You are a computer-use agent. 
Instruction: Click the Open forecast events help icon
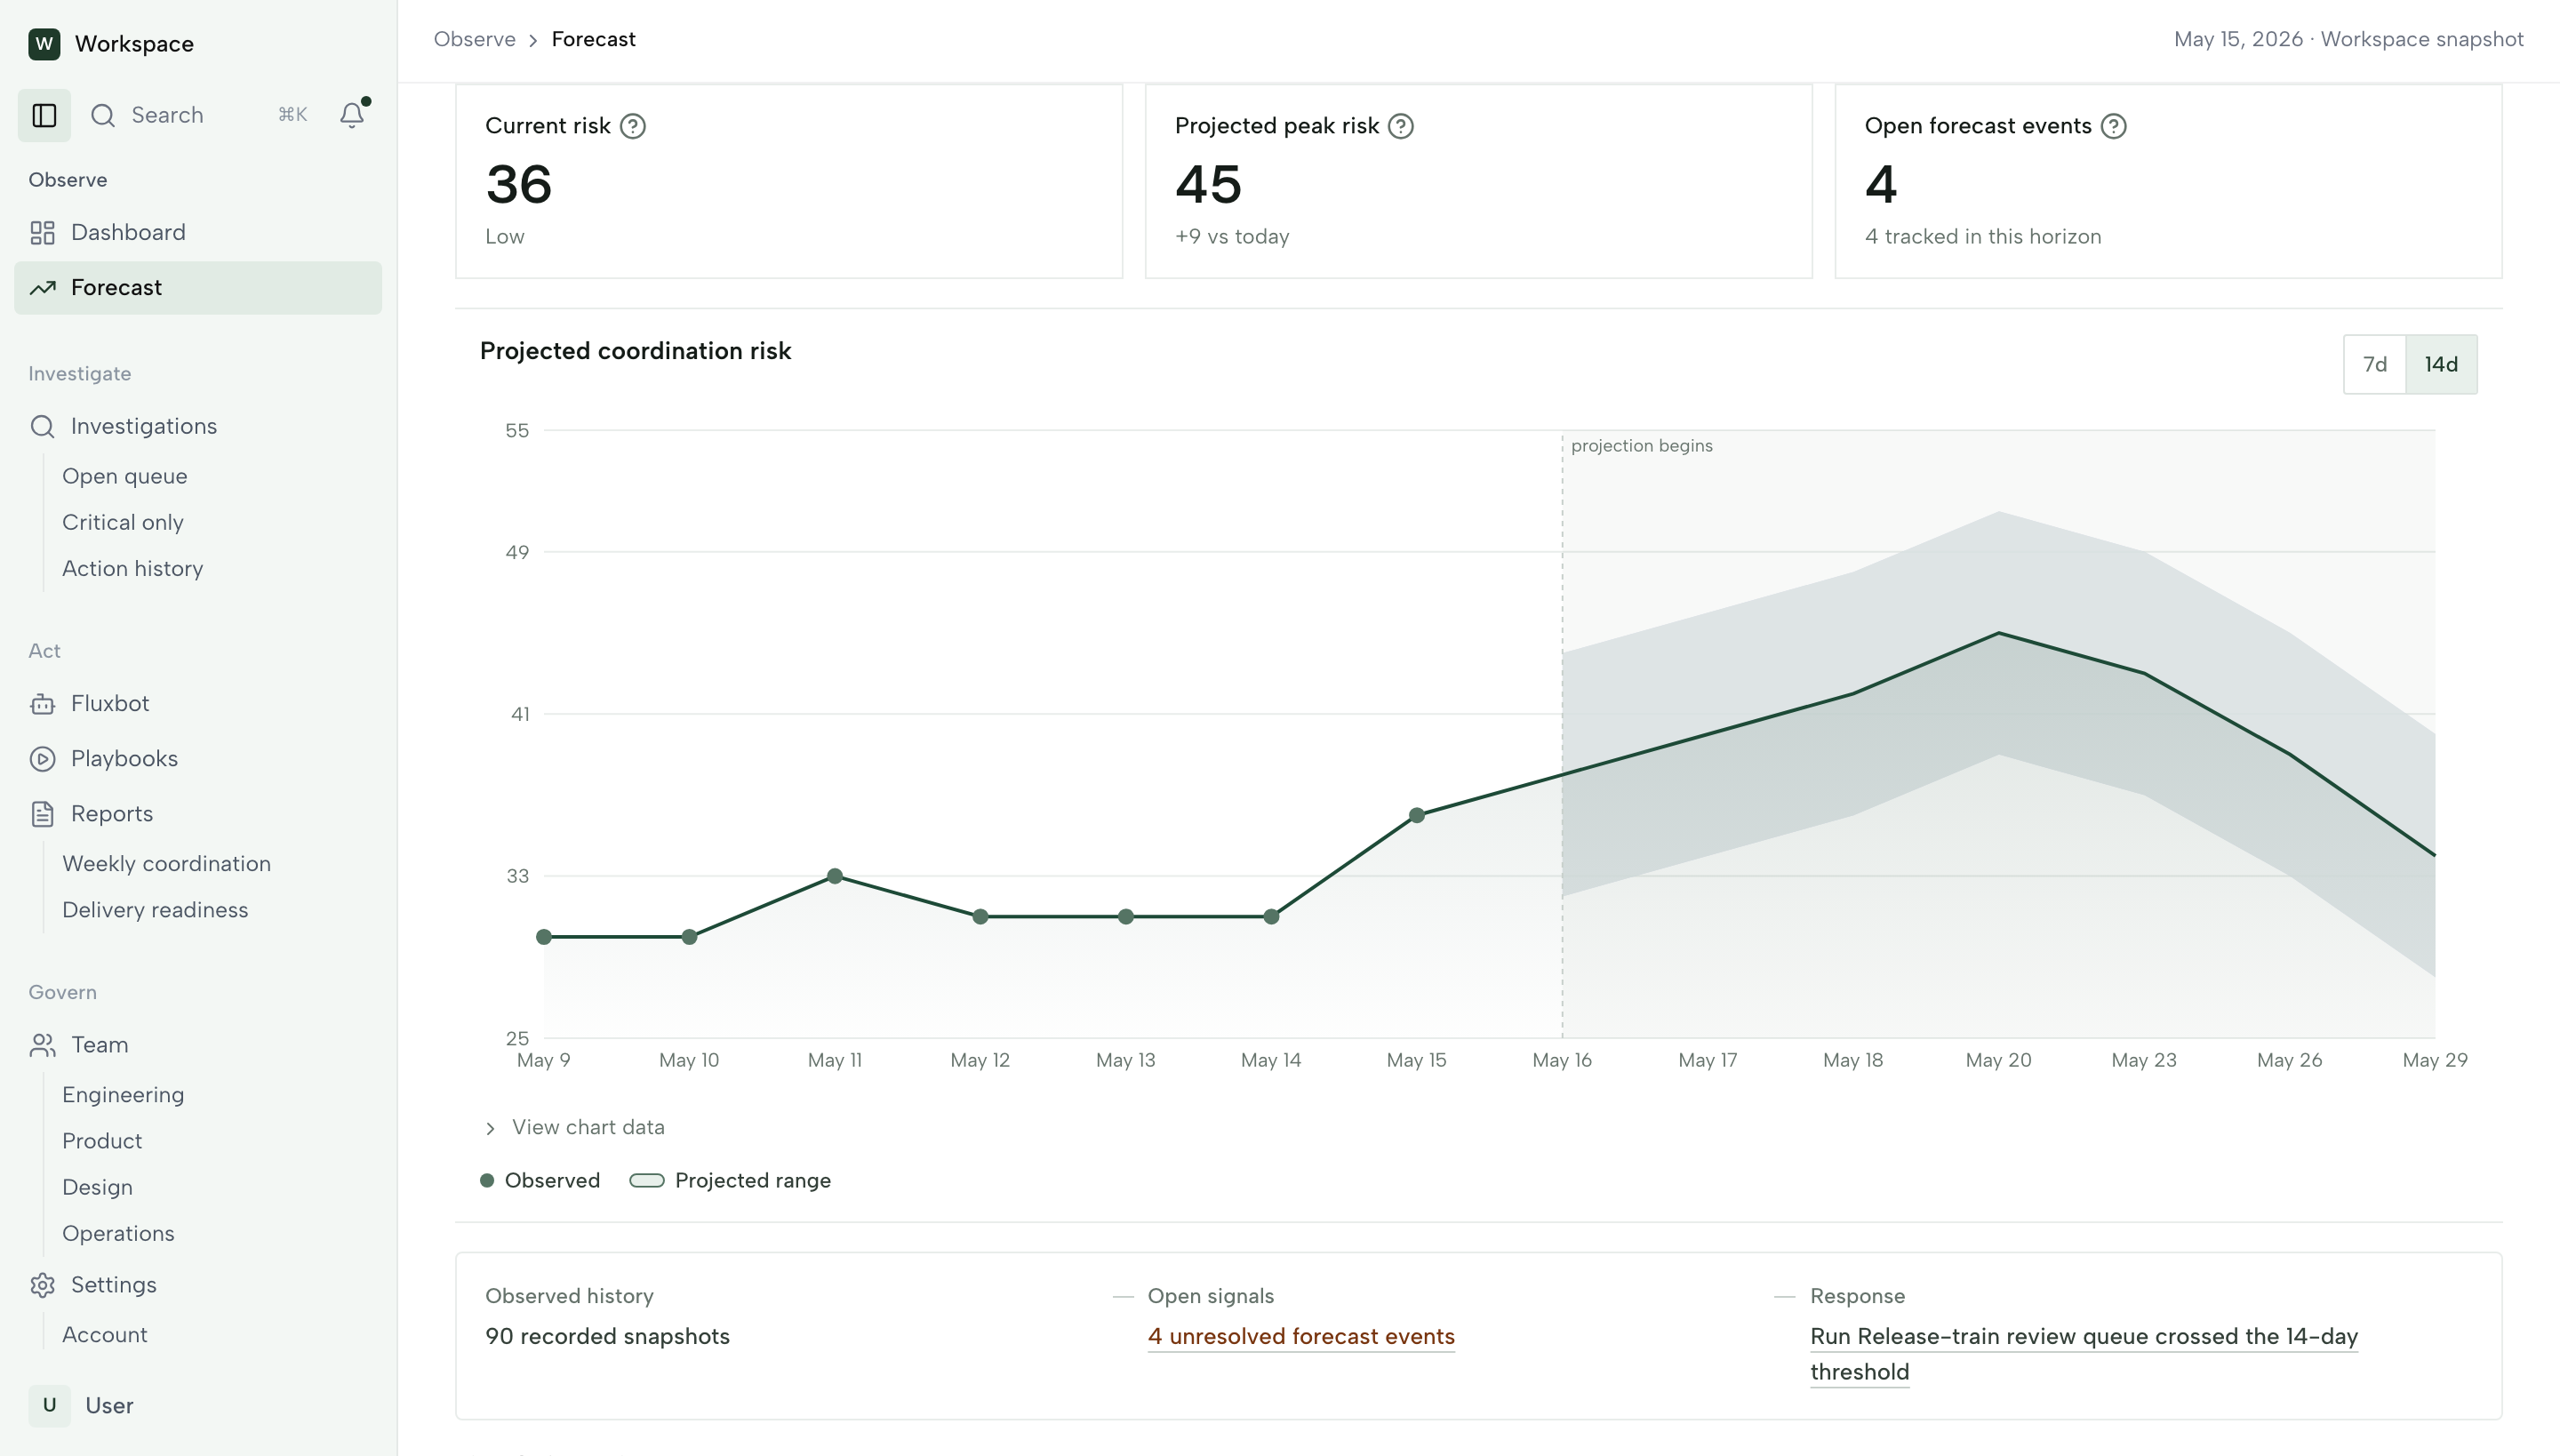(x=2114, y=126)
